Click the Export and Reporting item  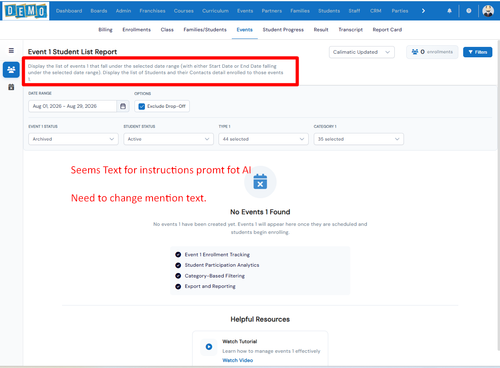tap(210, 286)
